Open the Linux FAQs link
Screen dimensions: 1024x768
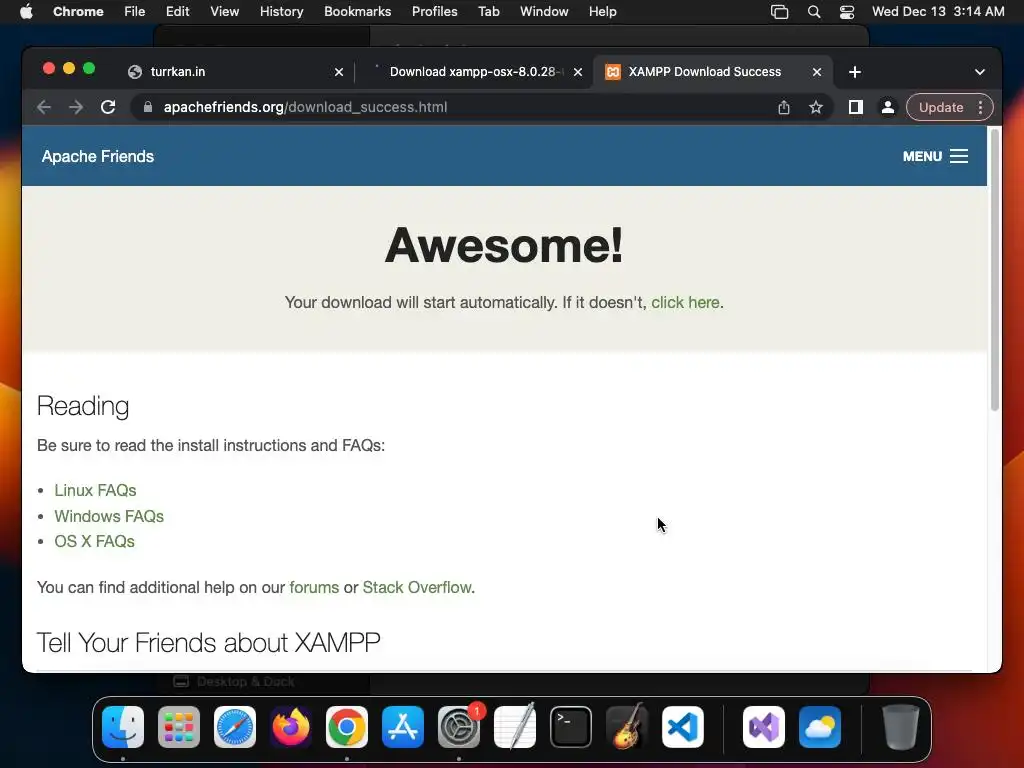(95, 490)
